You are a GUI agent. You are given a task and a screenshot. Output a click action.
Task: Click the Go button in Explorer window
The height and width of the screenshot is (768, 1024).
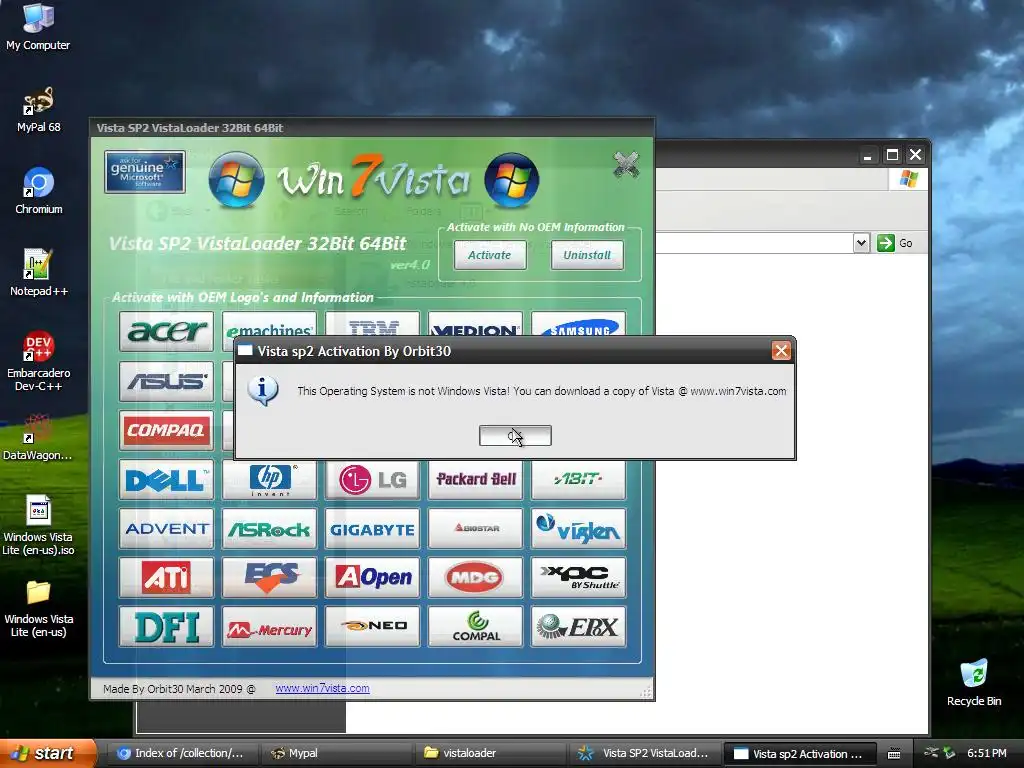(x=895, y=243)
